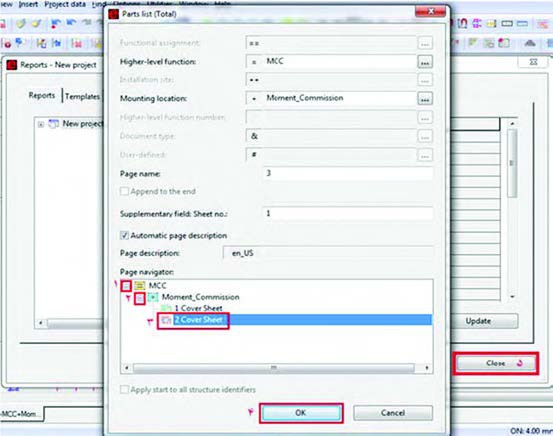Click the undo arrow icon in toolbar

click(71, 23)
